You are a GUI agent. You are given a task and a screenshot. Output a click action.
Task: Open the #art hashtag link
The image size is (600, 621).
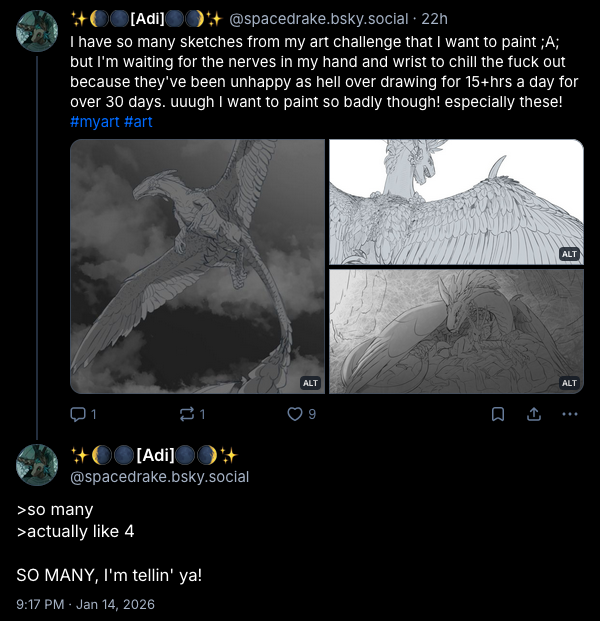coord(138,122)
